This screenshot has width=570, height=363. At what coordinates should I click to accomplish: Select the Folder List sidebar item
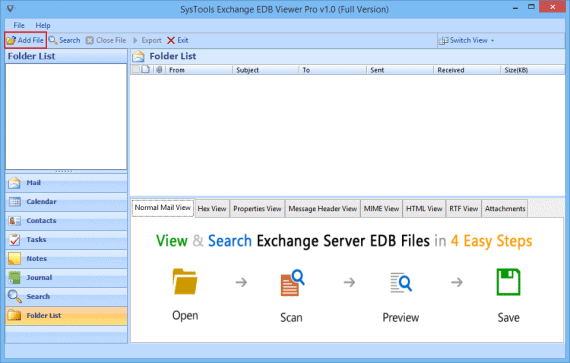click(66, 315)
